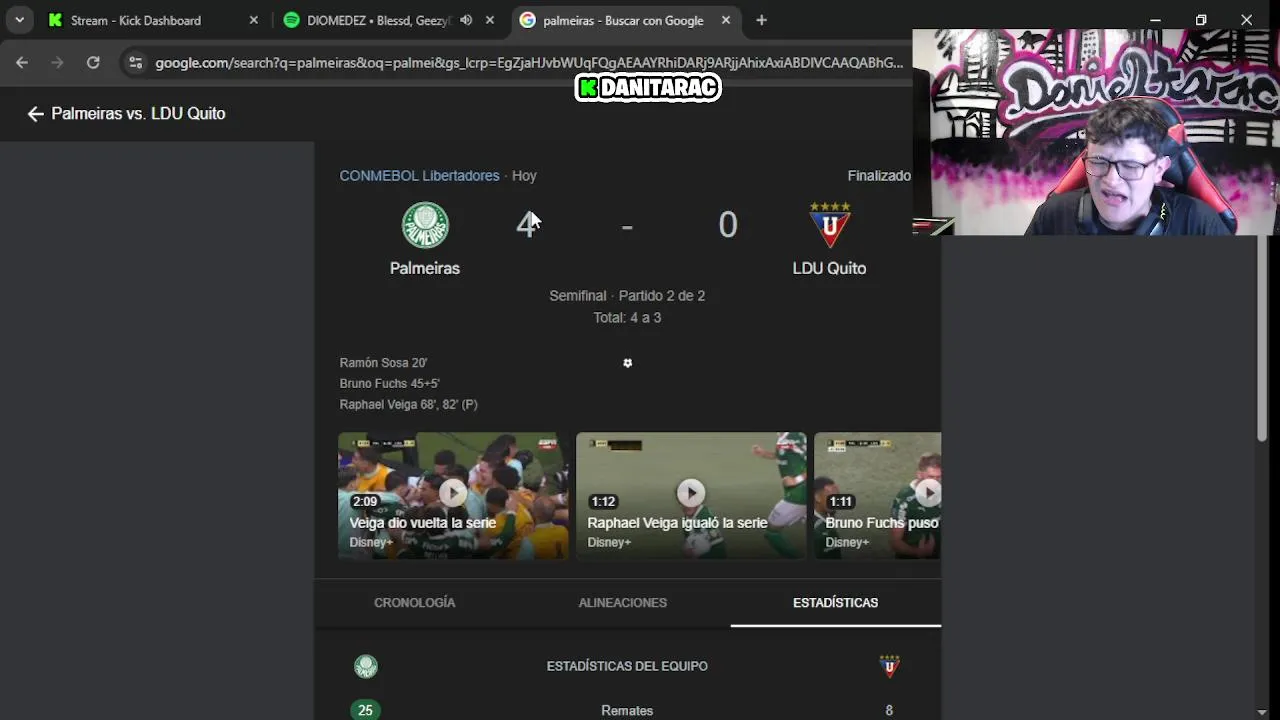Screen dimensions: 1280x720
Task: Click 'Bruno Fuchs 45+5'' scorer text
Action: pos(389,383)
